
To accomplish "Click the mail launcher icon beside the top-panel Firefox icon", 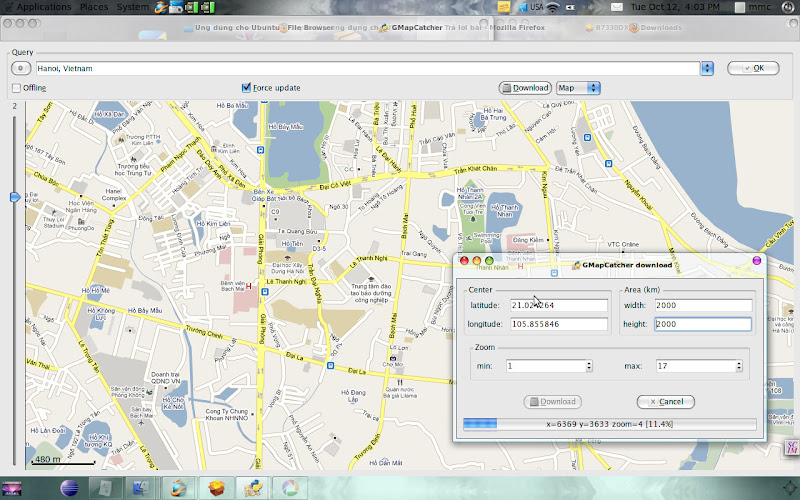I will point(176,7).
